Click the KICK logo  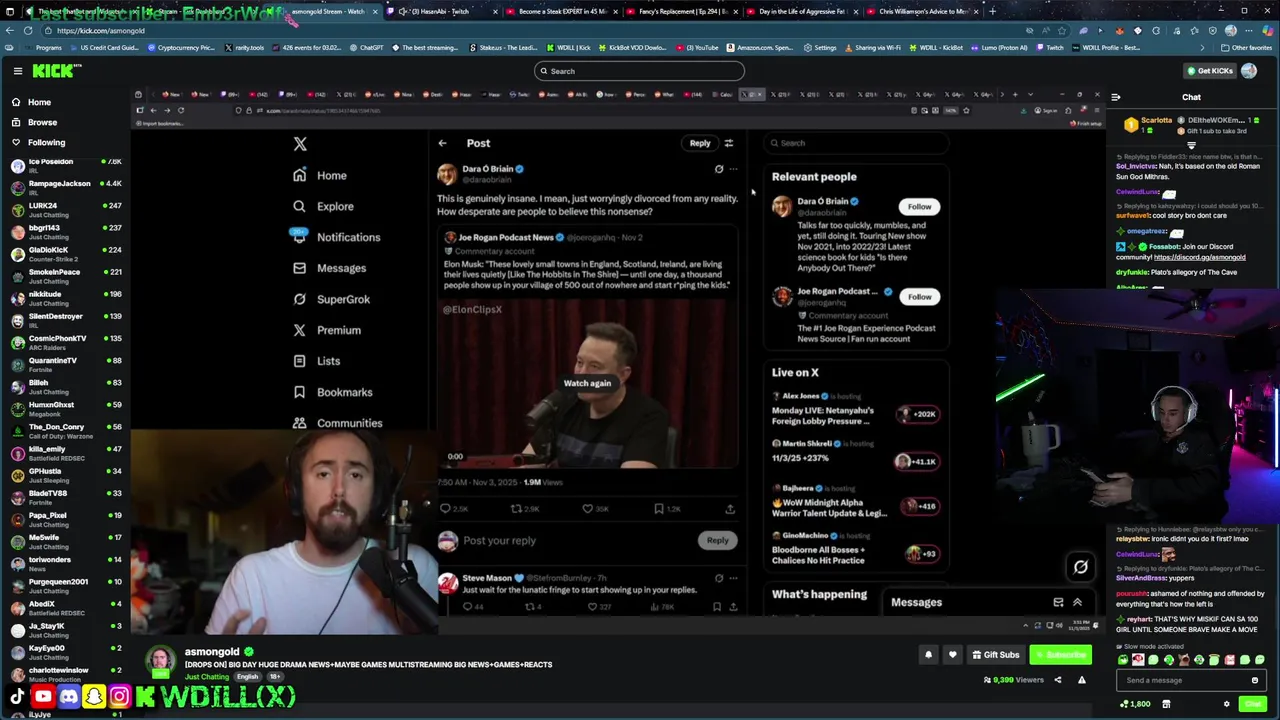click(x=57, y=71)
